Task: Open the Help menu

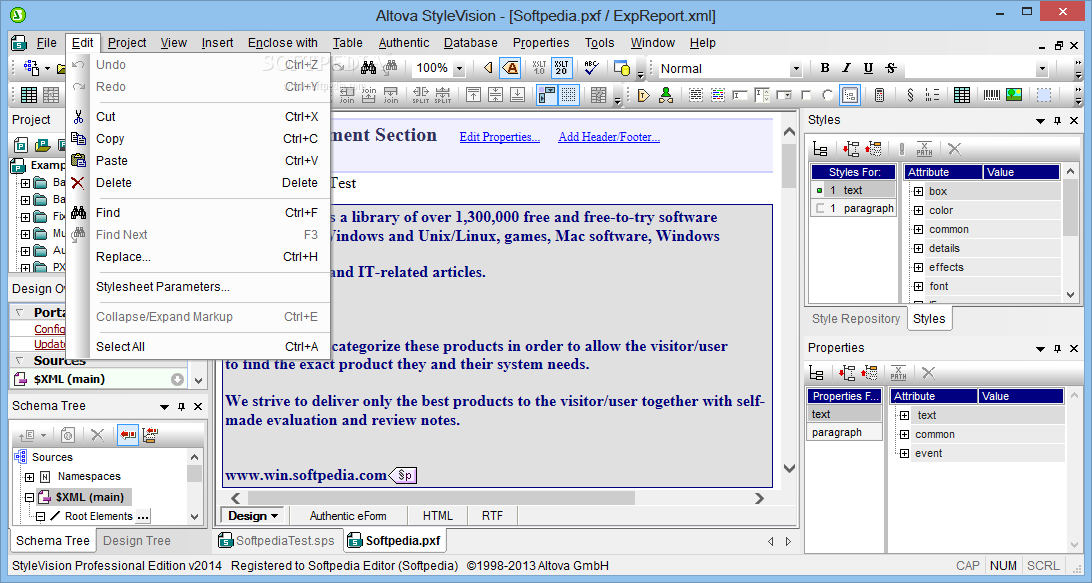Action: (702, 42)
